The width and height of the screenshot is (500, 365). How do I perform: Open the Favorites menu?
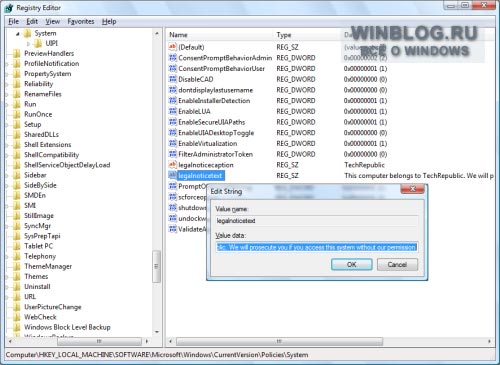(x=81, y=22)
